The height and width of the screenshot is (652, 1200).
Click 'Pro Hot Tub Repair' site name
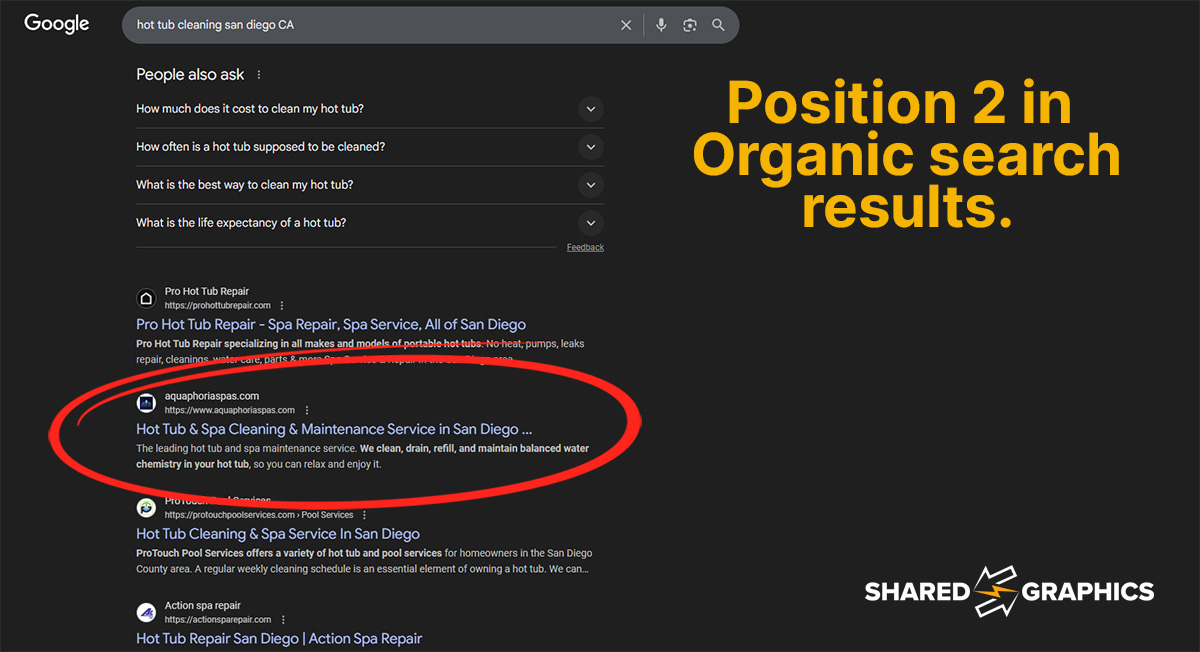click(x=207, y=292)
